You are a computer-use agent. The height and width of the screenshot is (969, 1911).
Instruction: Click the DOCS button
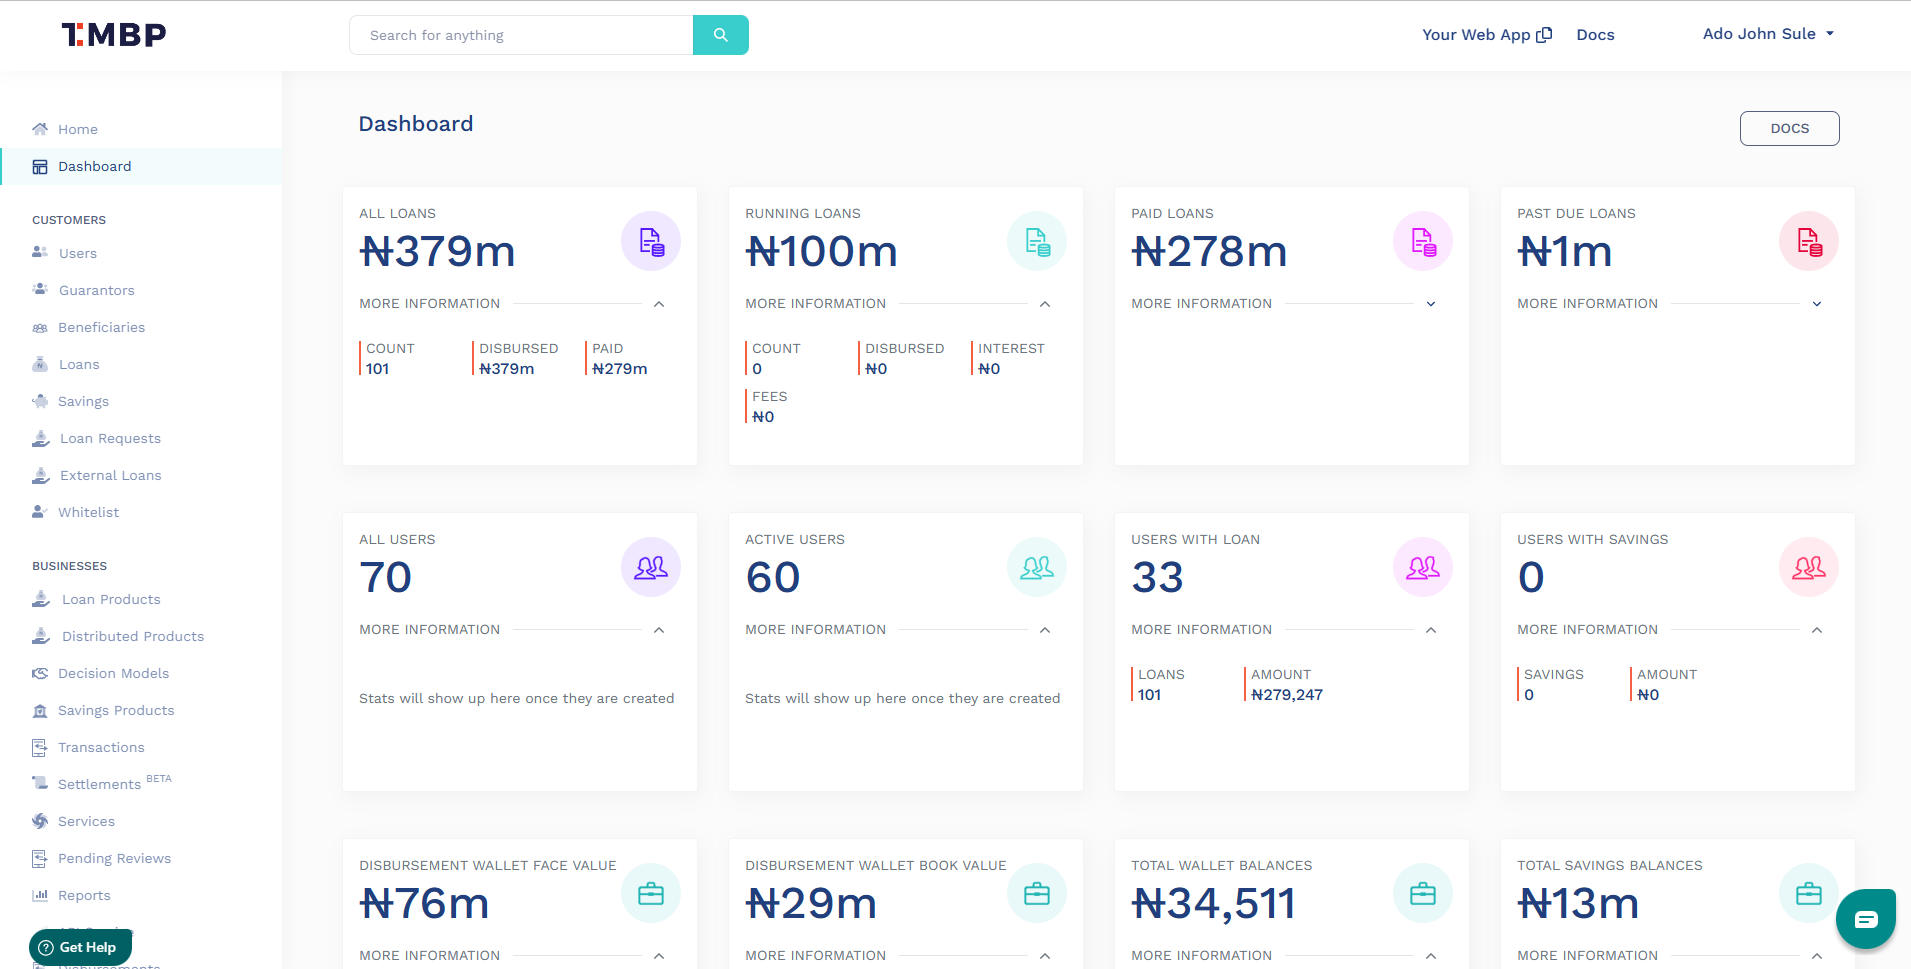[1788, 128]
